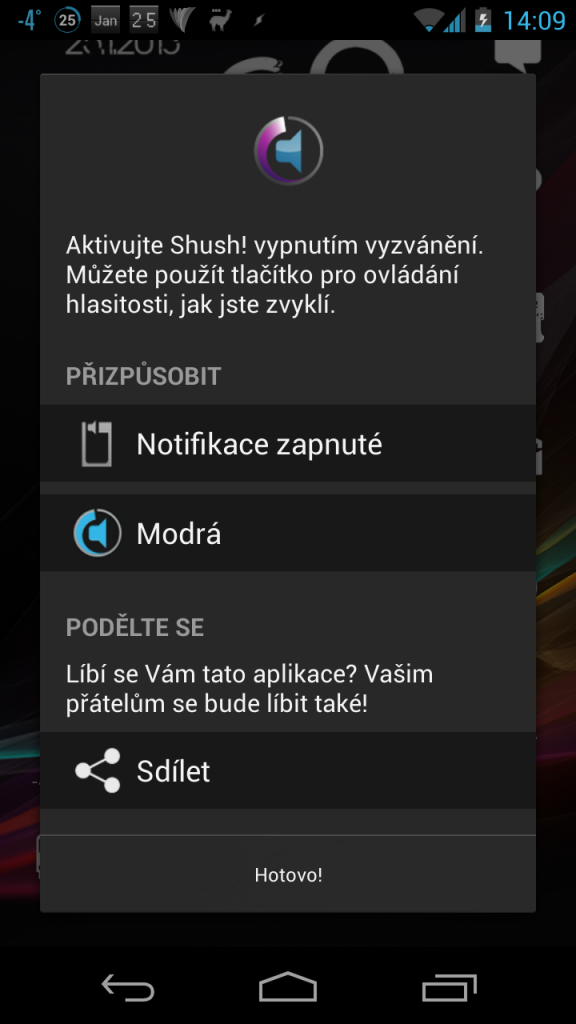The width and height of the screenshot is (576, 1024).
Task: Toggle the Notifikace zapnuté option
Action: click(x=288, y=443)
